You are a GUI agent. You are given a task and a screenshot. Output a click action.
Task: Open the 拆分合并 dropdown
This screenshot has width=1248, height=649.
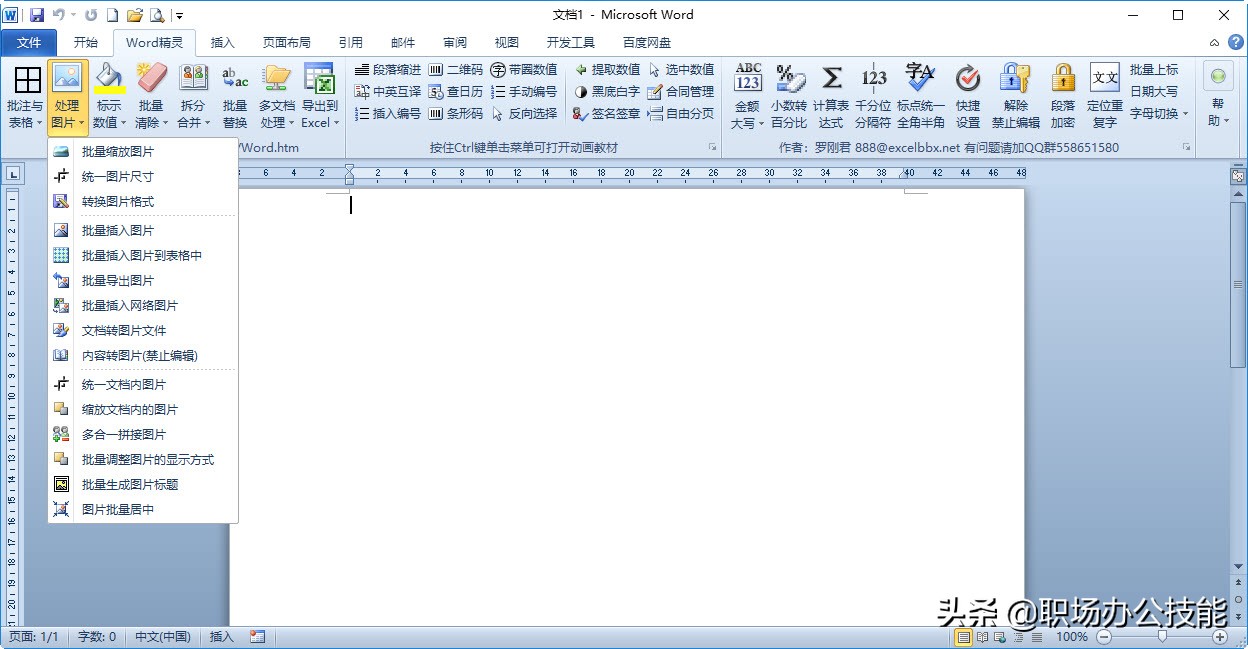point(193,97)
